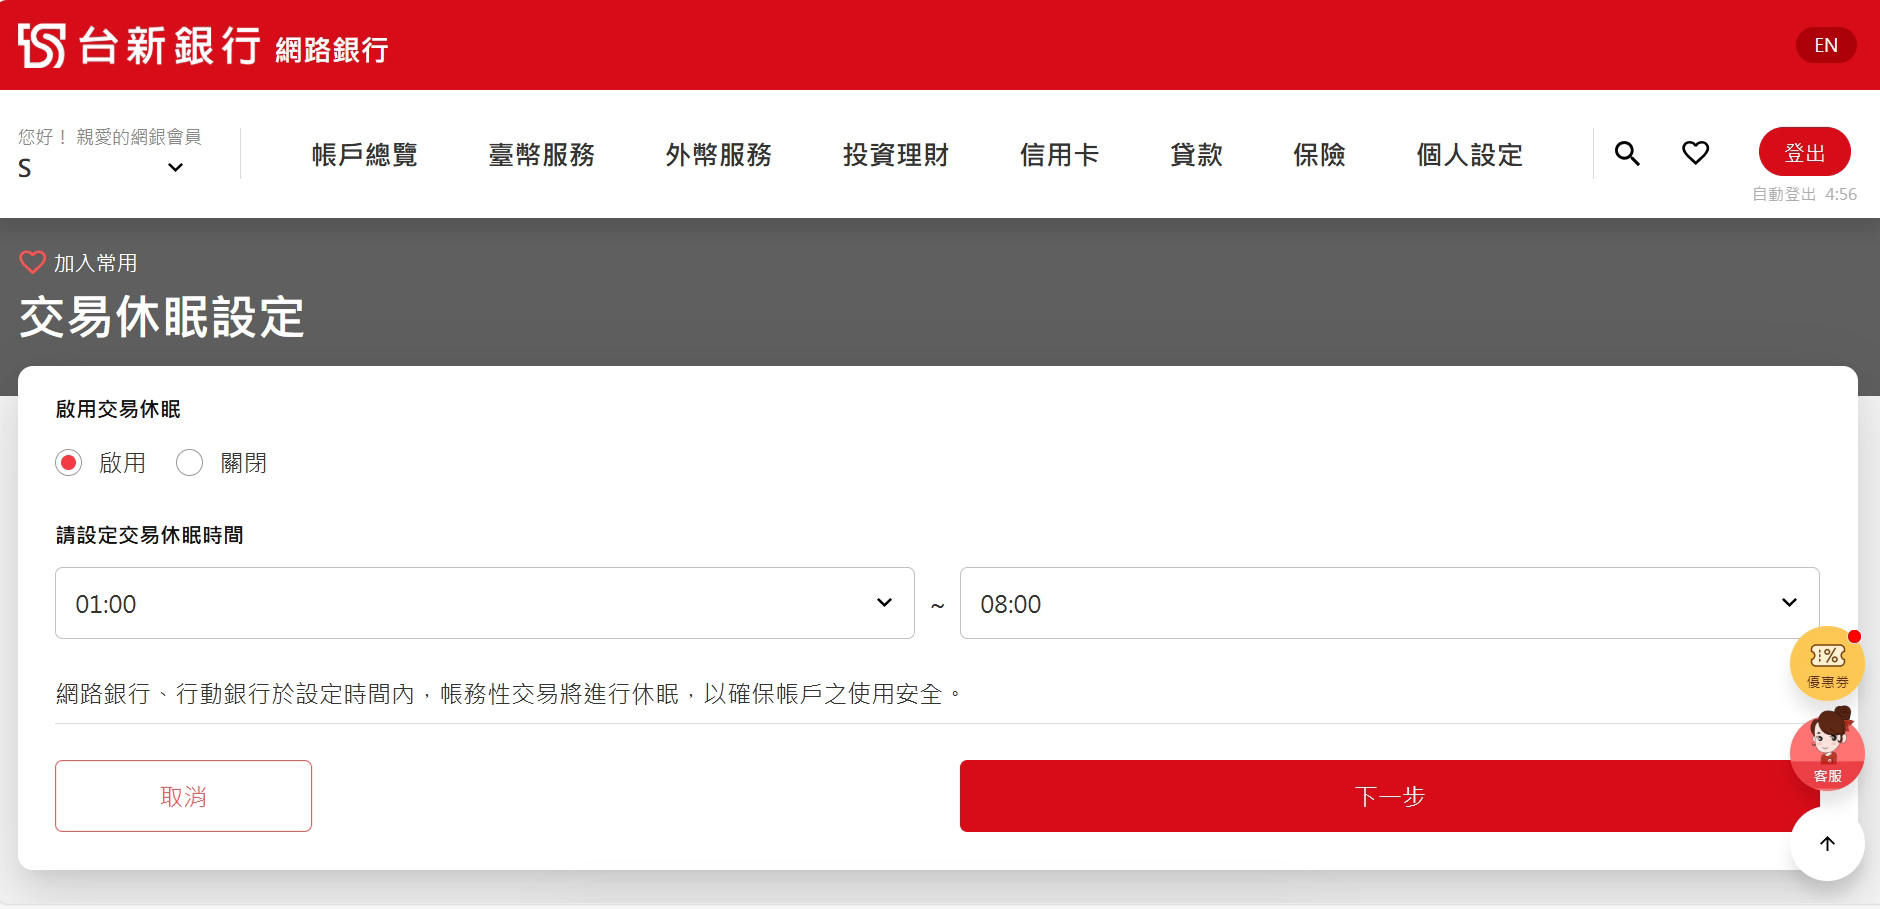1880x909 pixels.
Task: Click the 加入常用 heart icon
Action: (32, 262)
